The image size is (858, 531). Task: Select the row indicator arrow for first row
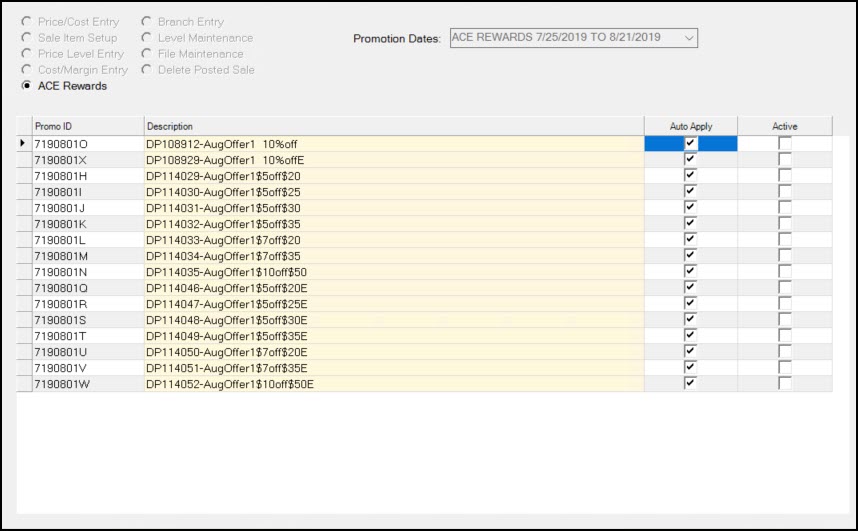[x=24, y=144]
